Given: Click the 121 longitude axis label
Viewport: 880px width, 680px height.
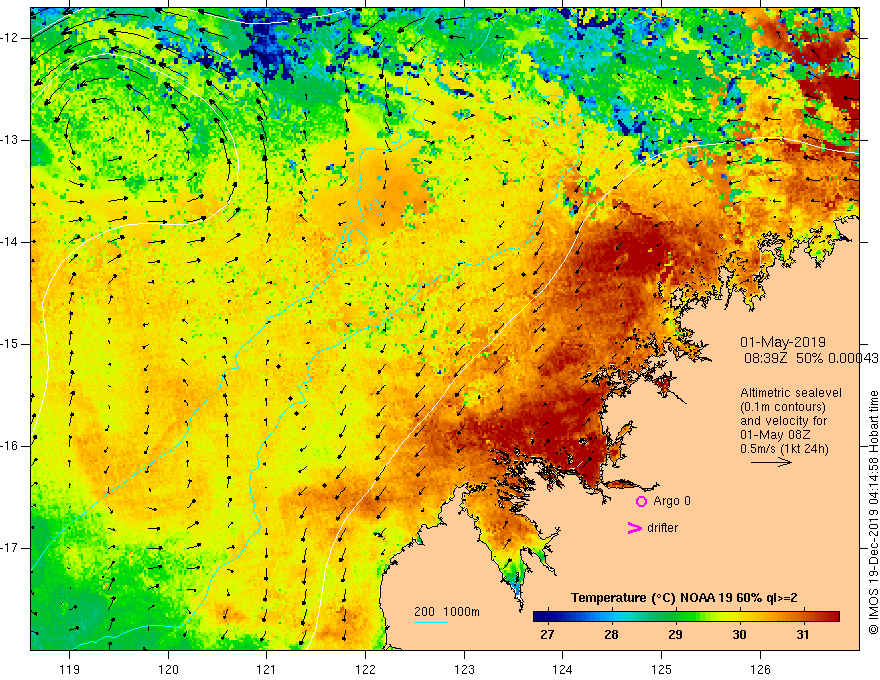Looking at the screenshot, I should pos(267,669).
